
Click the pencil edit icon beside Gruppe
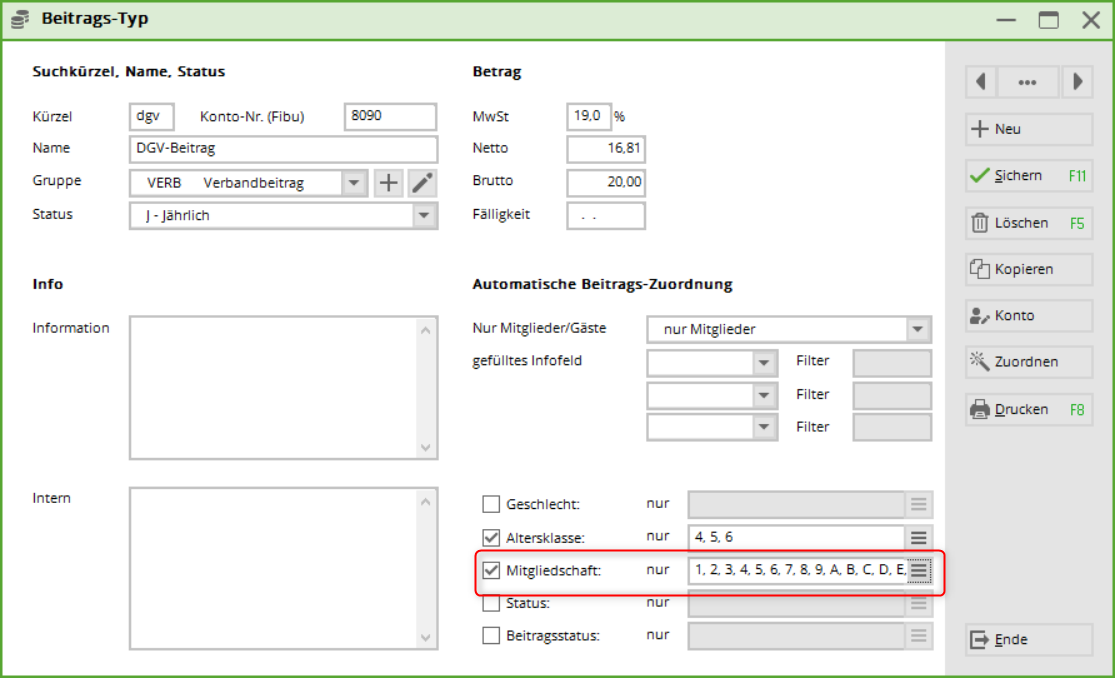coord(423,183)
